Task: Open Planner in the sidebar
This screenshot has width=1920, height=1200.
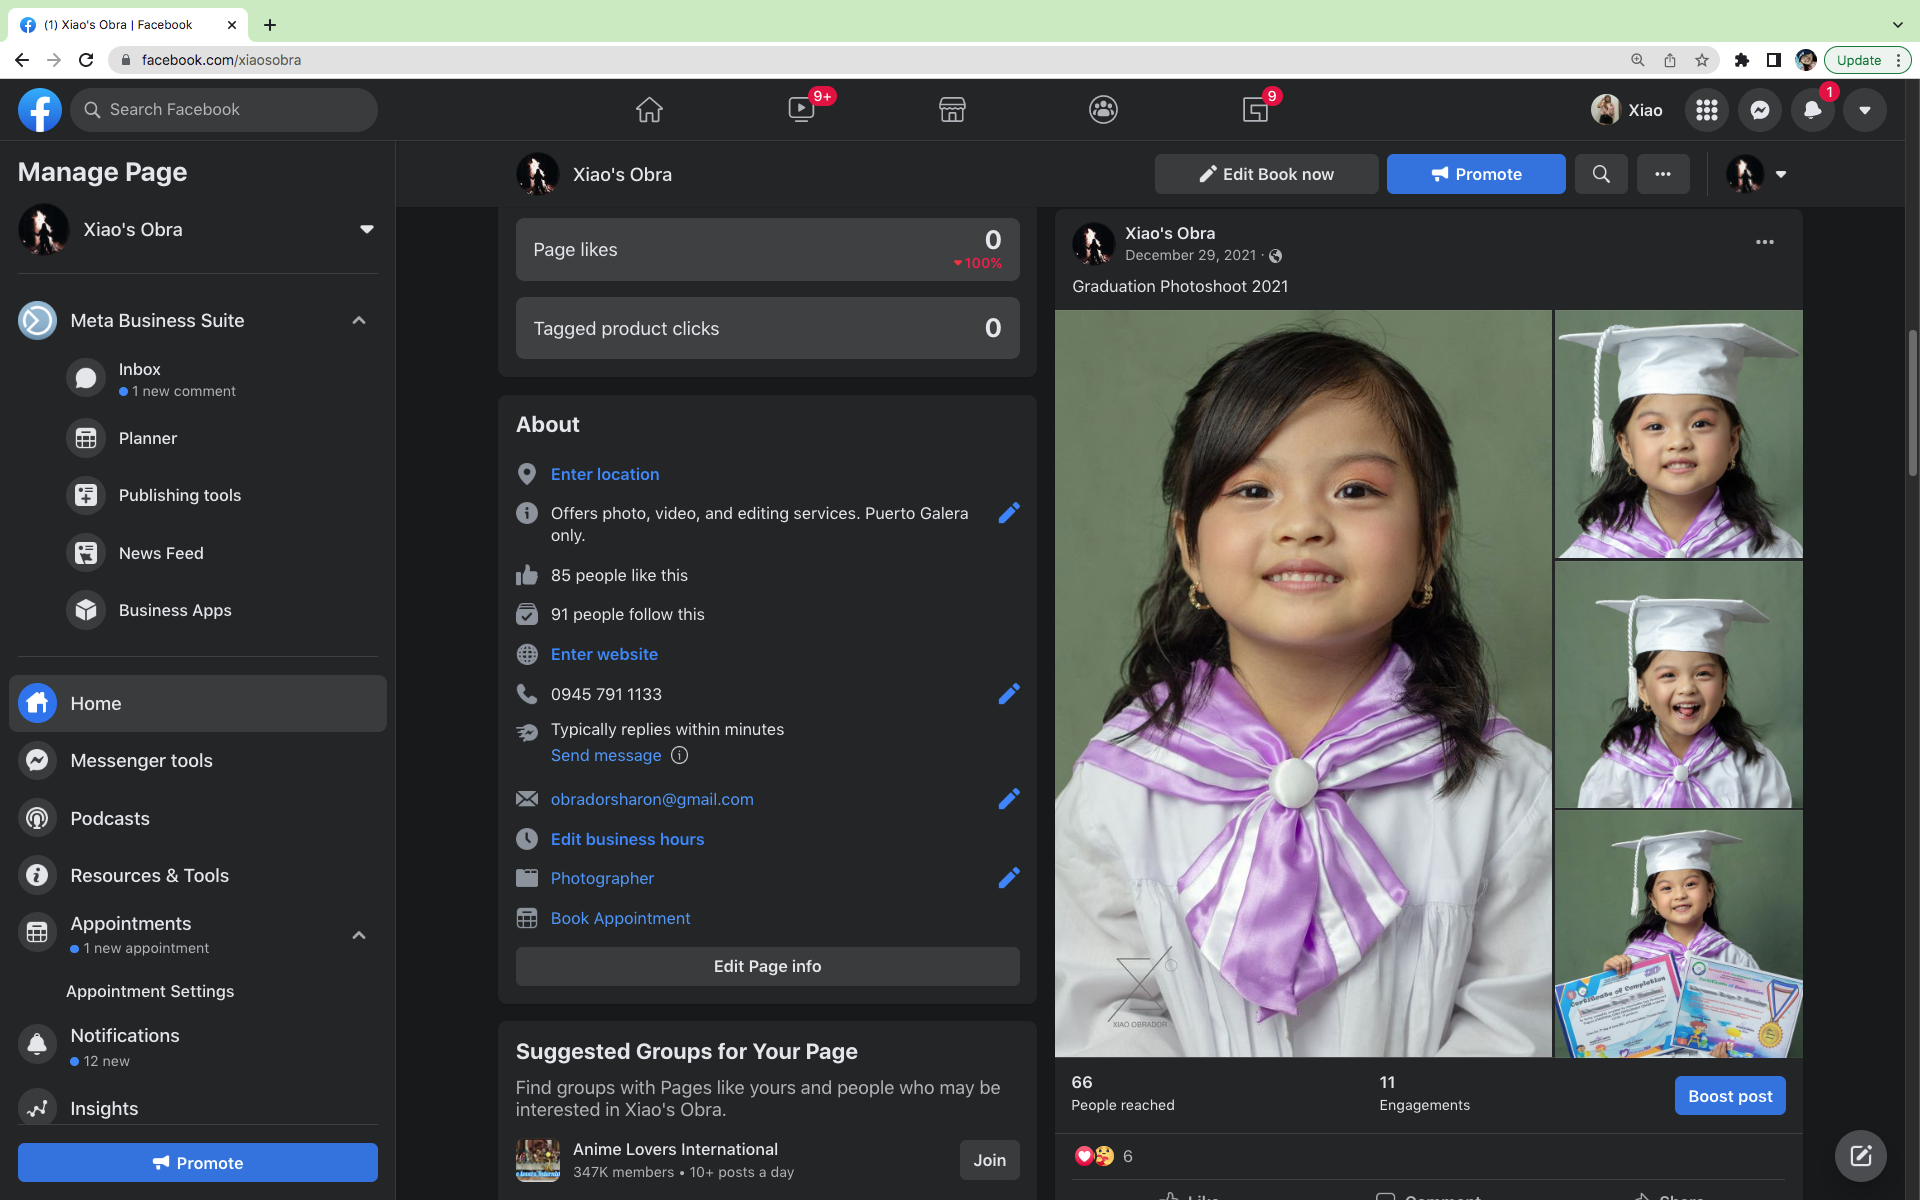Action: (x=220, y=438)
